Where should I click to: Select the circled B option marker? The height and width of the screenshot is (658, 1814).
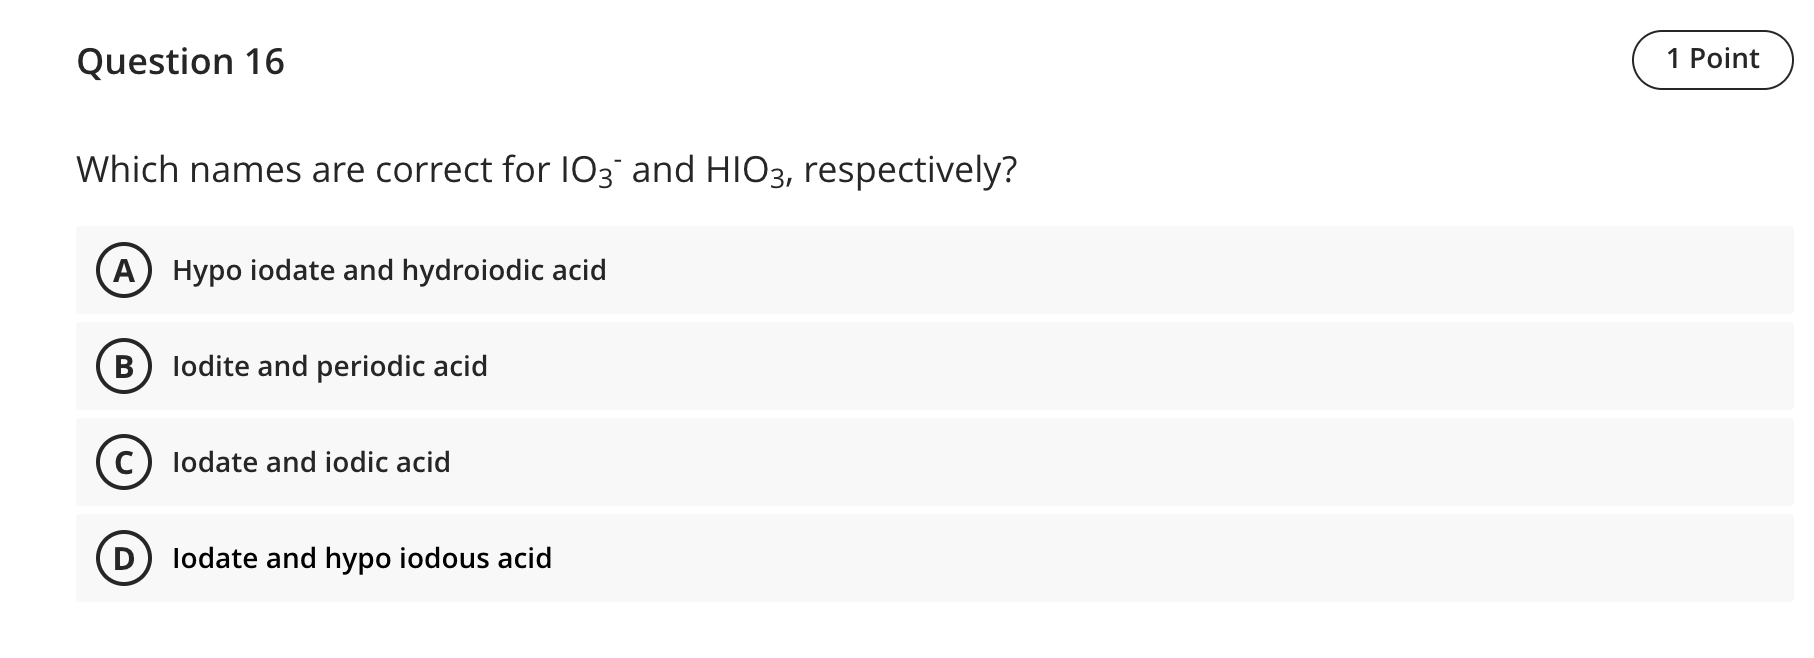click(x=123, y=367)
